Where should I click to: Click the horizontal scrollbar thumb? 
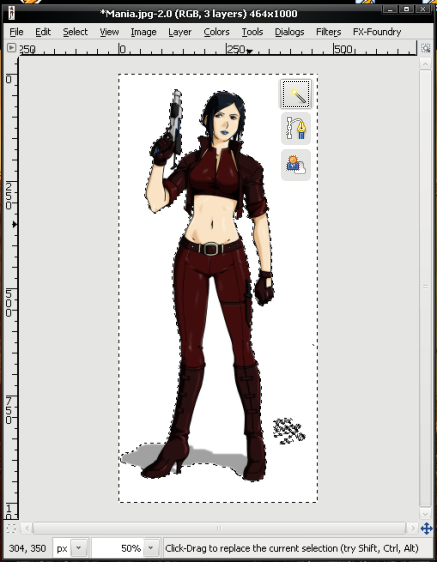[x=219, y=528]
